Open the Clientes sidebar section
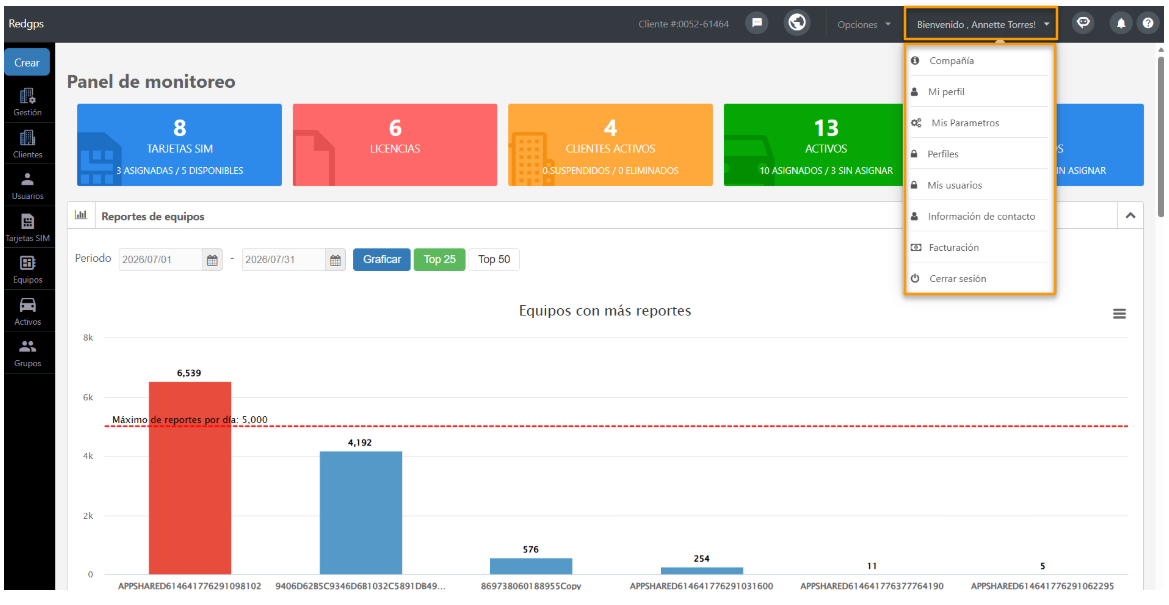The image size is (1169, 605). (28, 145)
